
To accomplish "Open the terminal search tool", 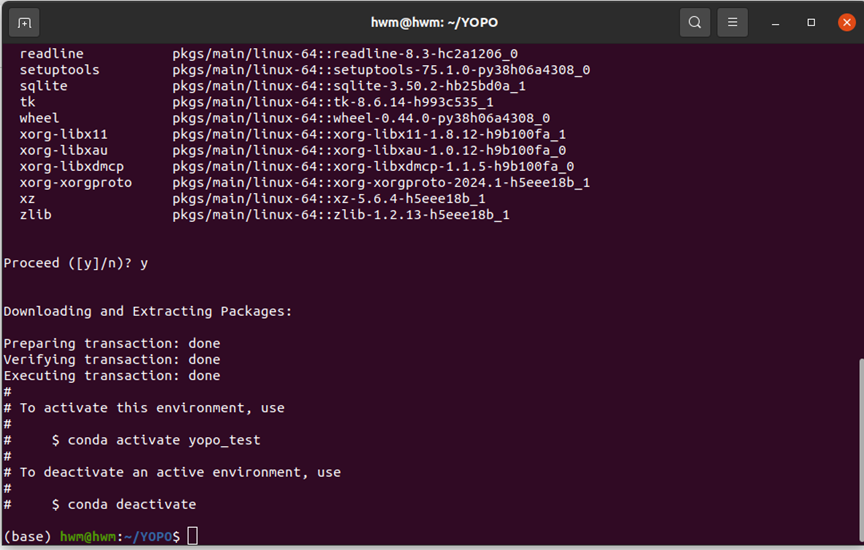I will point(695,23).
